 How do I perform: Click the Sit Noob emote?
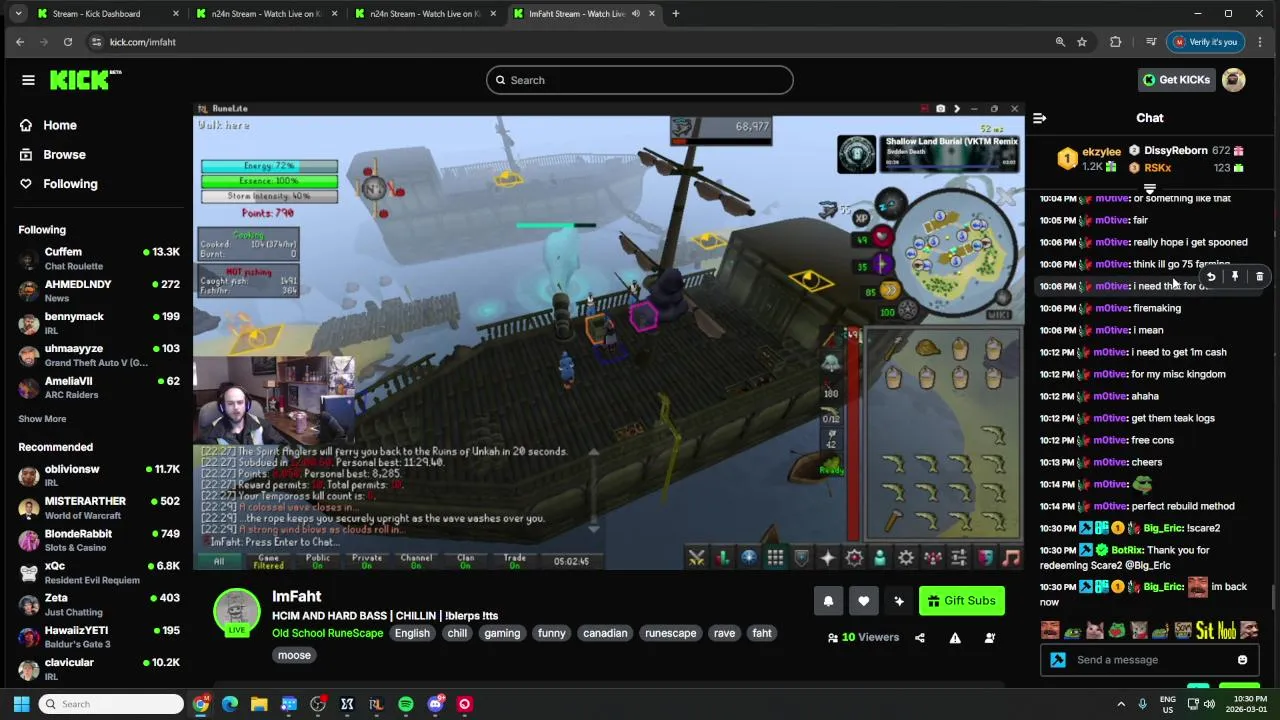tap(1216, 630)
